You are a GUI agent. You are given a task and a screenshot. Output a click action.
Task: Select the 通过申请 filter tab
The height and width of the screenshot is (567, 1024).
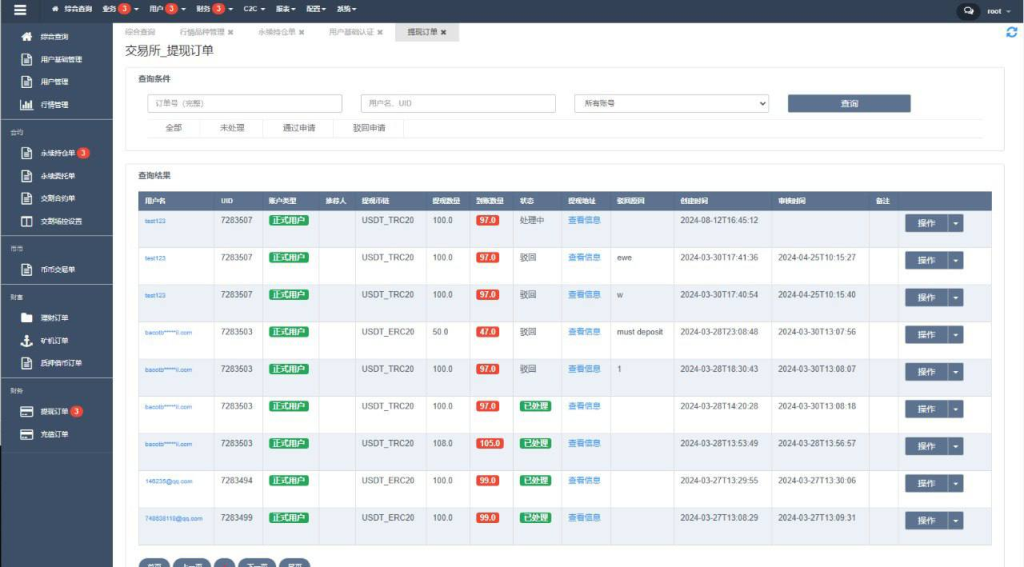coord(299,128)
